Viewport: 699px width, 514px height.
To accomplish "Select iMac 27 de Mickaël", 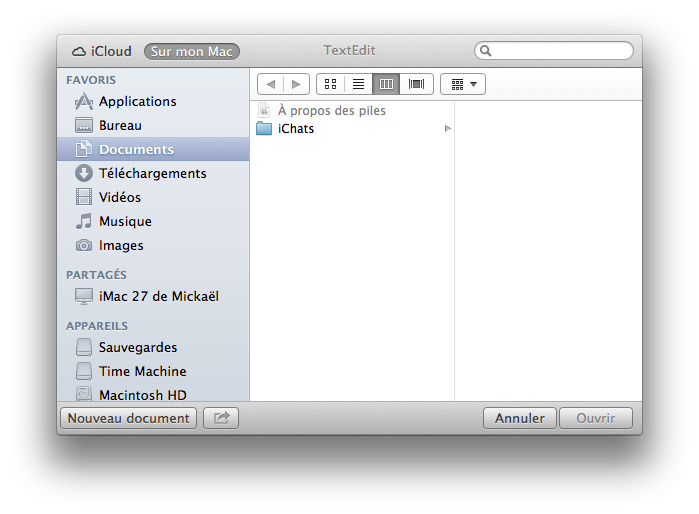I will (x=158, y=296).
